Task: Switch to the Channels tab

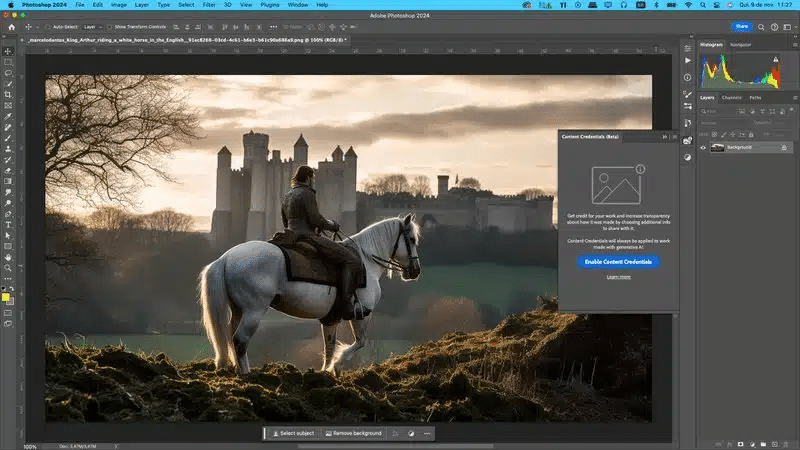Action: (732, 97)
